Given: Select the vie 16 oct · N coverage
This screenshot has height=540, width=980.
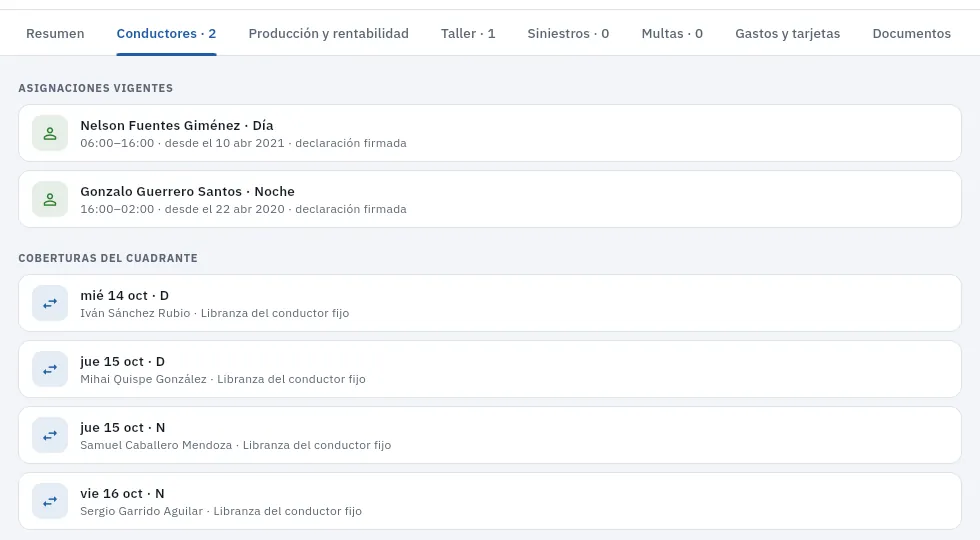Looking at the screenshot, I should (490, 501).
